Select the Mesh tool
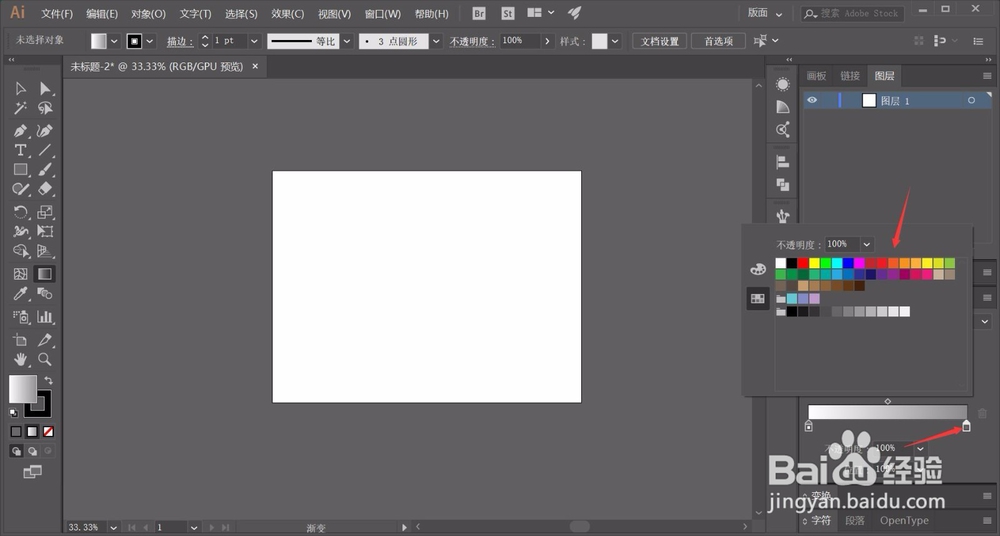 (20, 274)
